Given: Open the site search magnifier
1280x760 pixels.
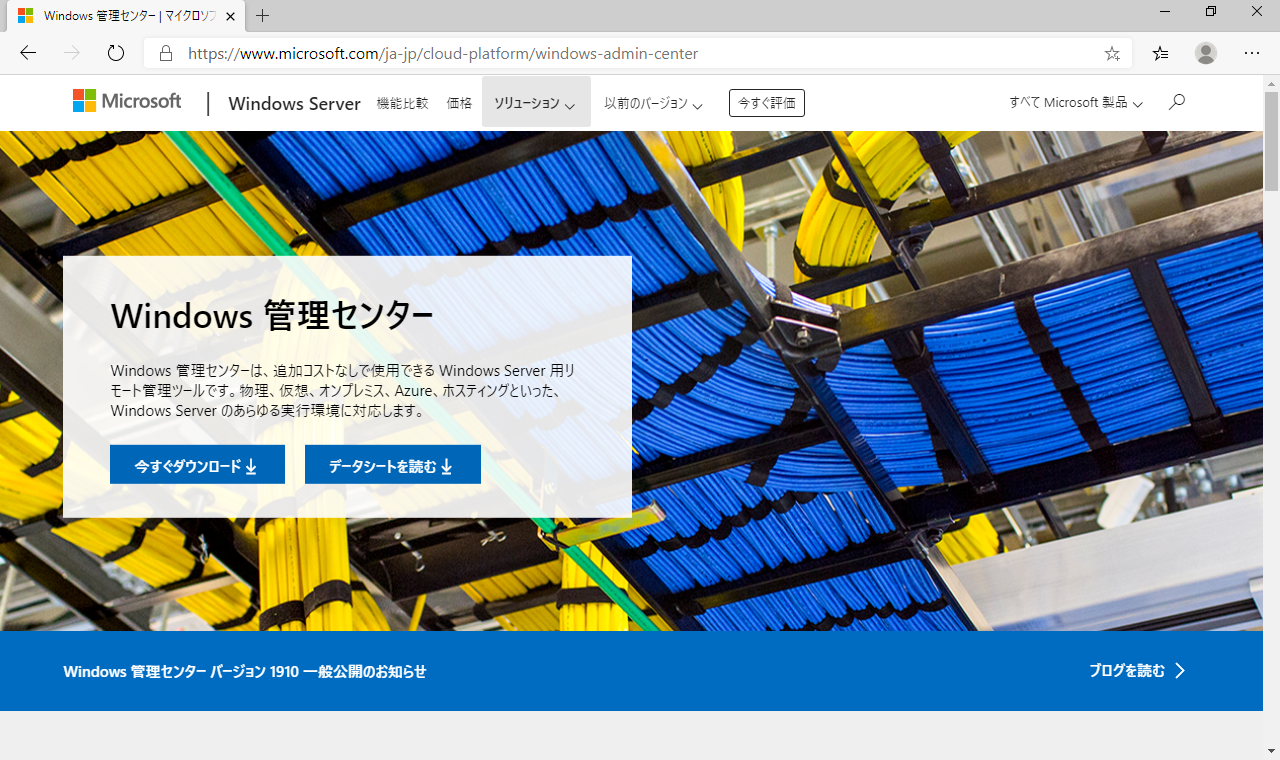Looking at the screenshot, I should [x=1177, y=102].
